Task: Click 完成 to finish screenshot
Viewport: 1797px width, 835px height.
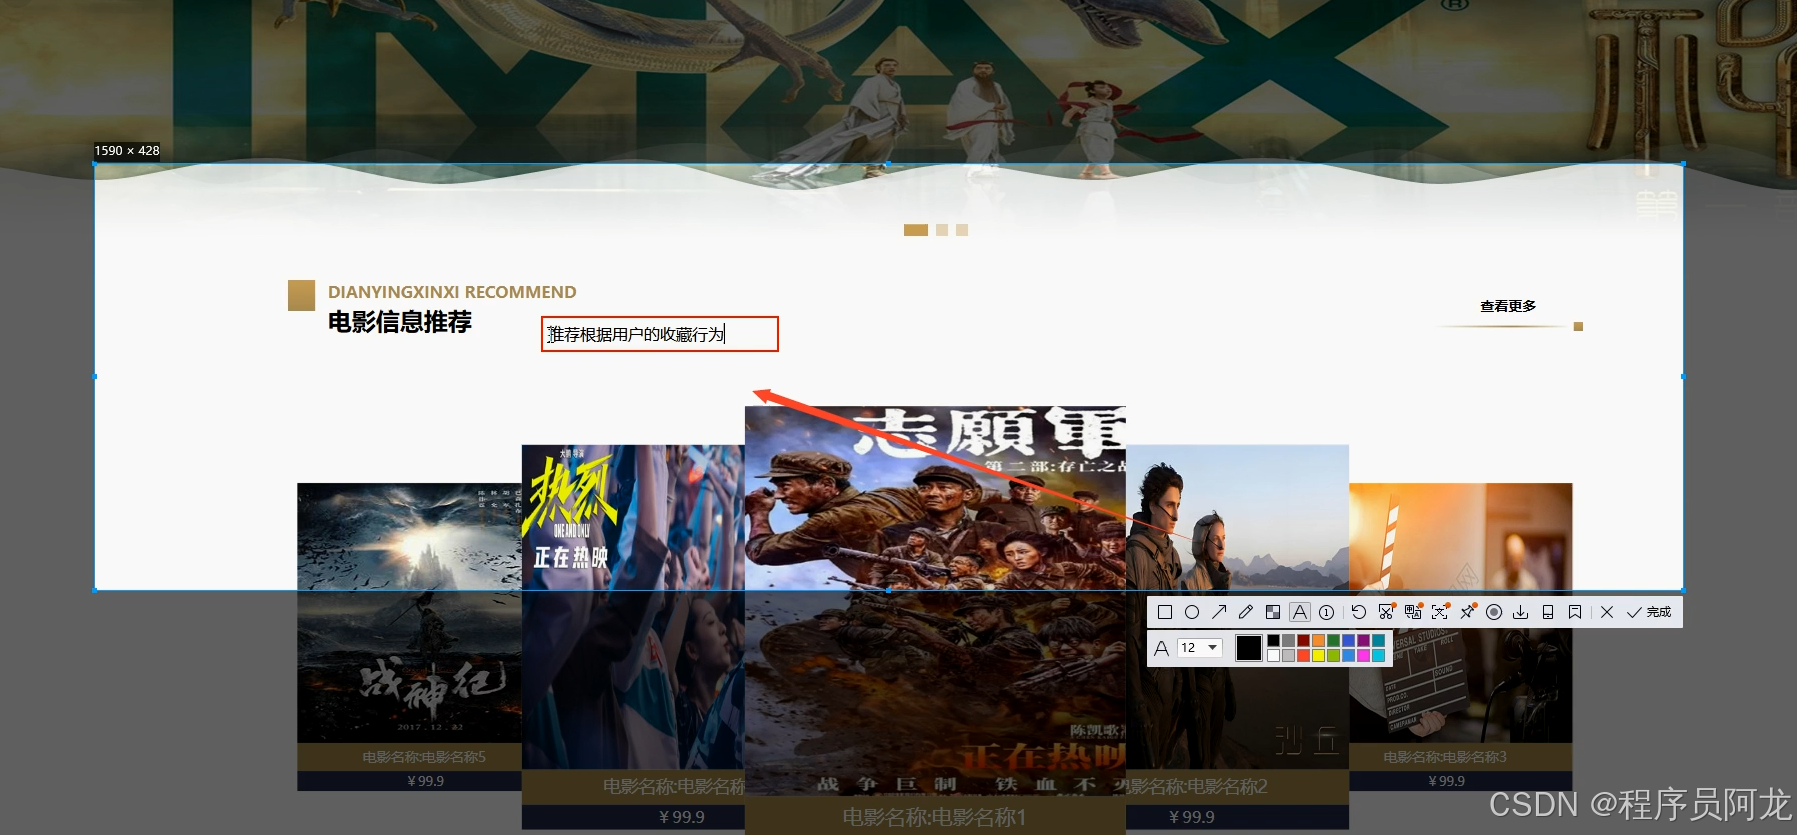Action: click(1649, 612)
